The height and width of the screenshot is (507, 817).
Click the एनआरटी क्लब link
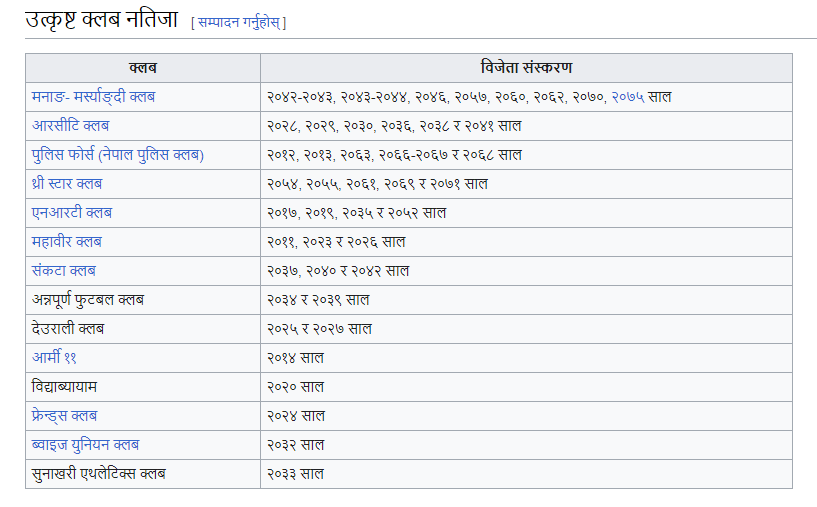[71, 213]
